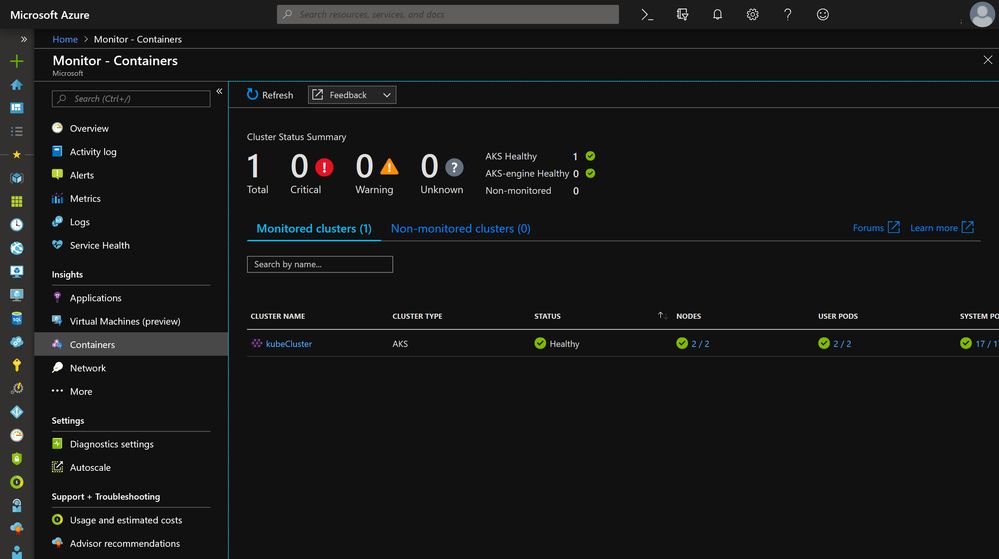
Task: Click the Home breadcrumb link
Action: pyautogui.click(x=65, y=39)
